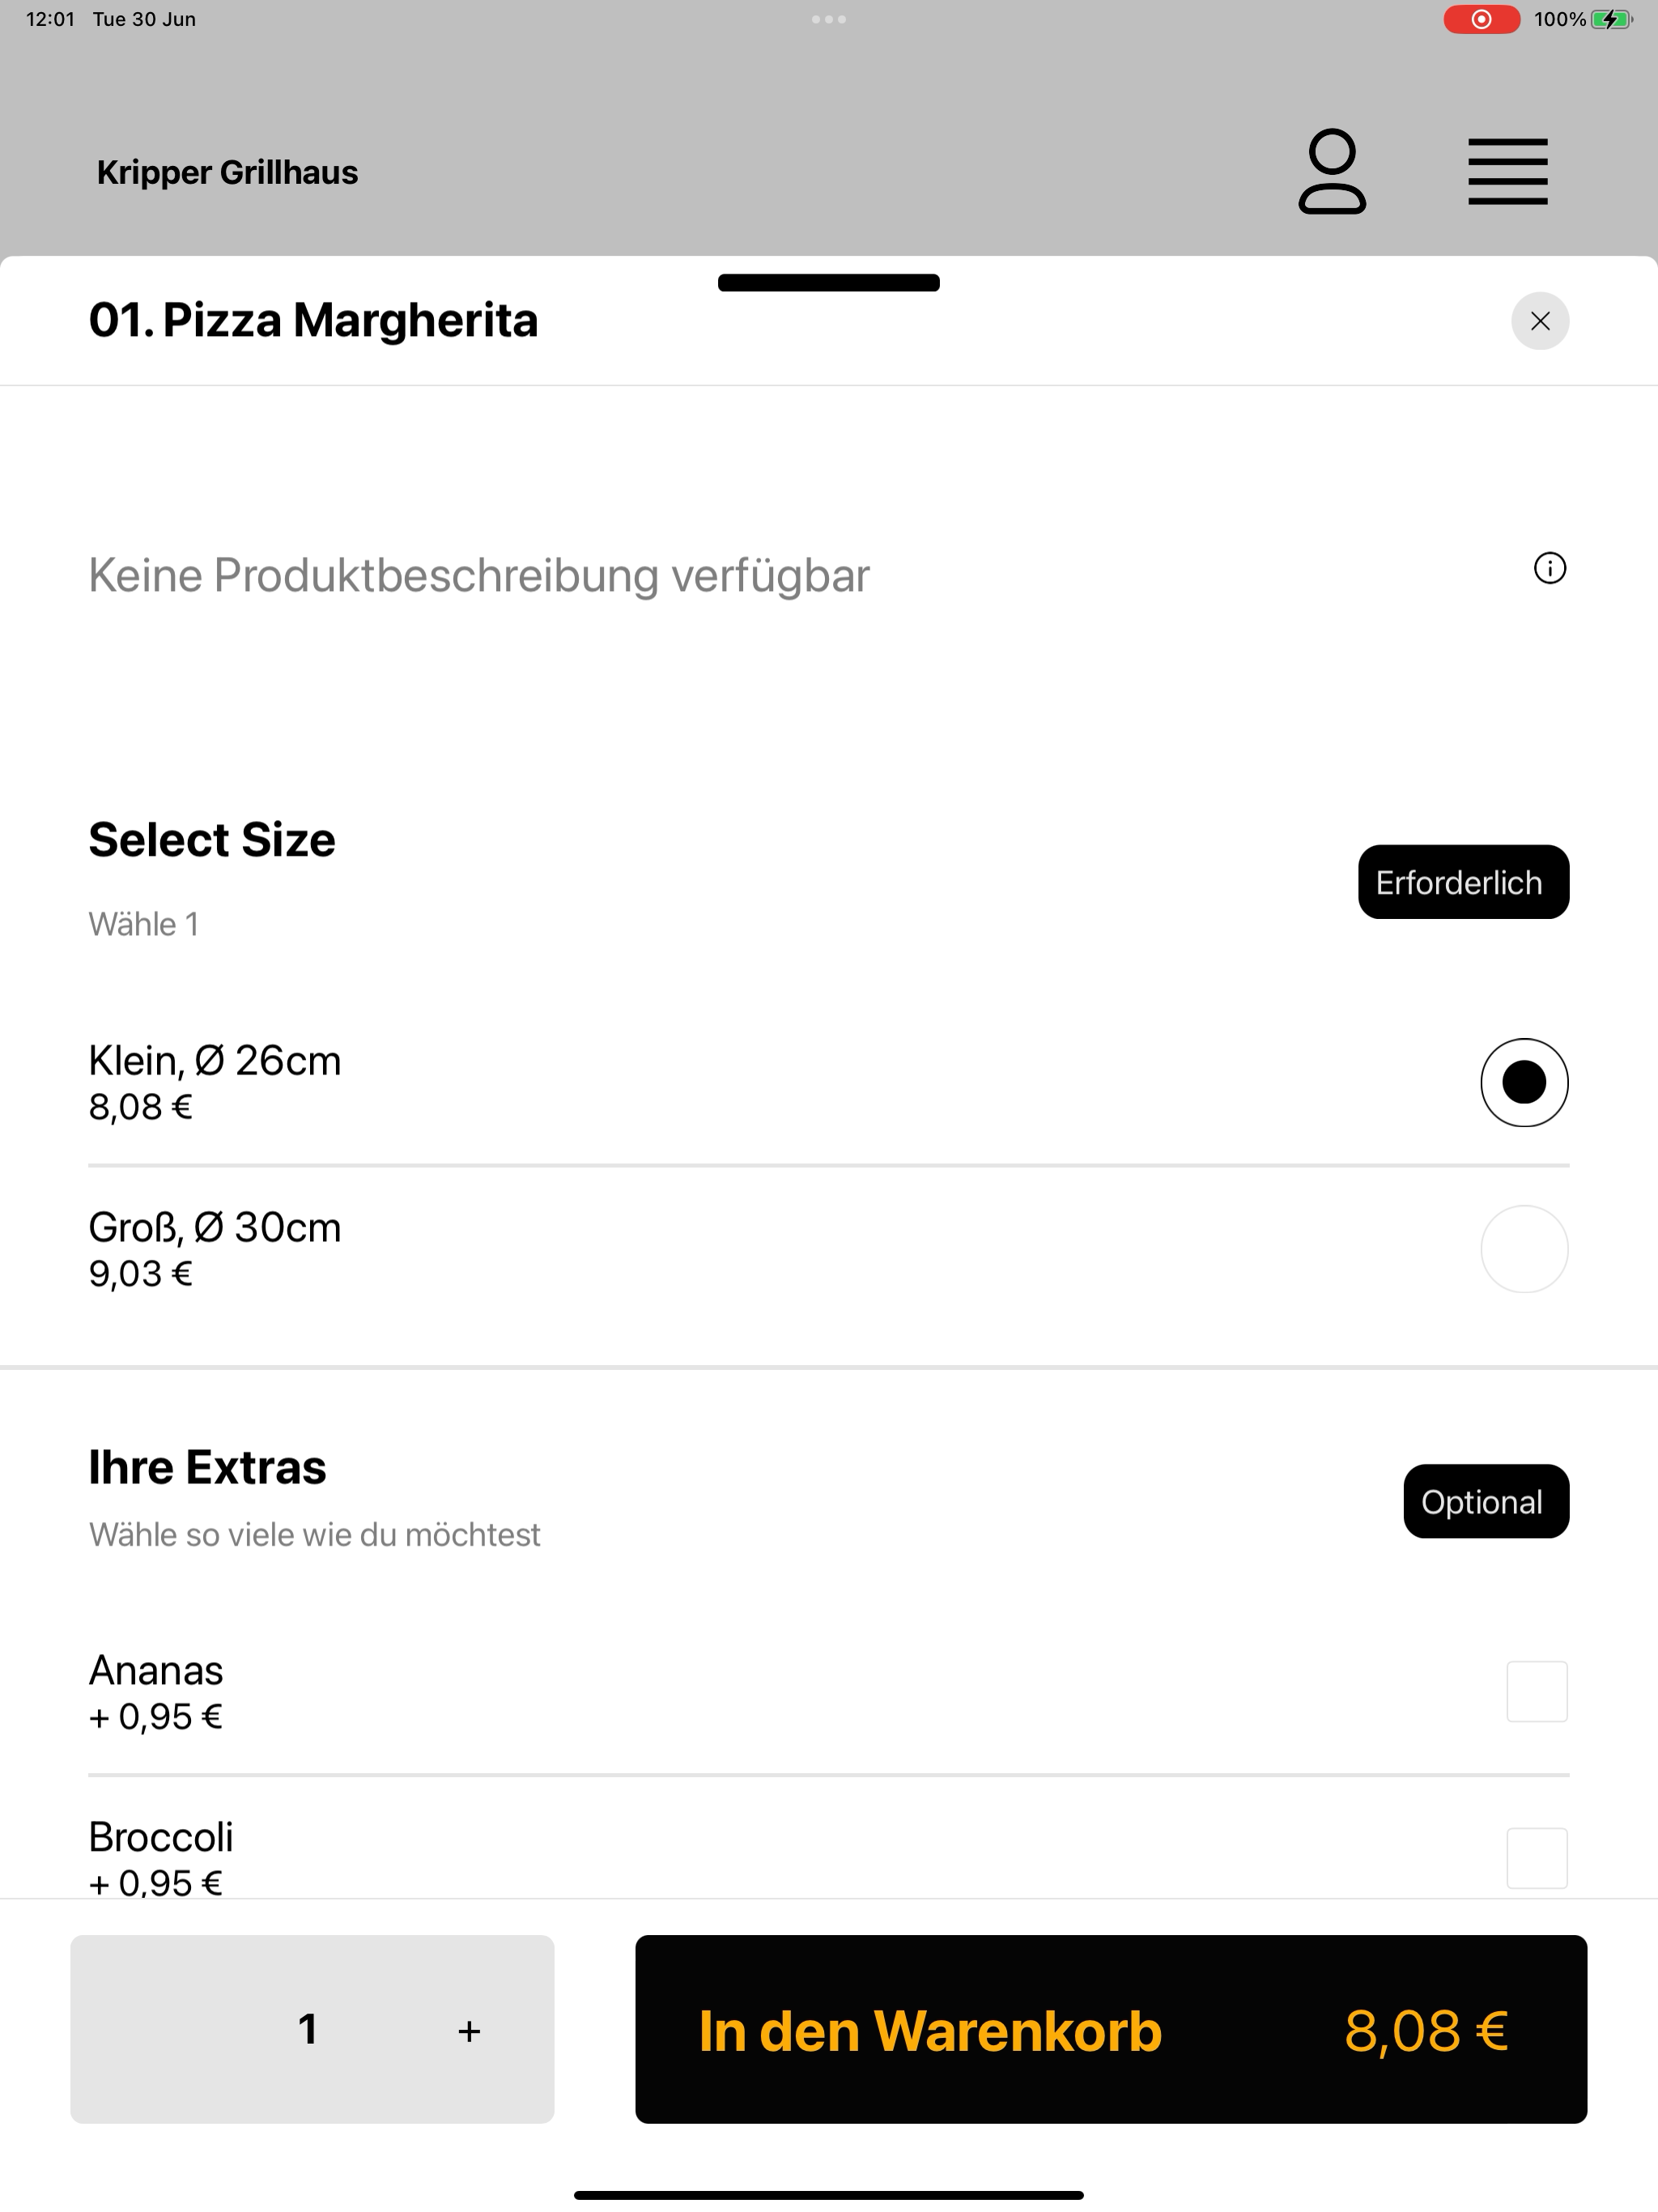The height and width of the screenshot is (2212, 1658).
Task: Tap the quantity value 1
Action: [308, 2029]
